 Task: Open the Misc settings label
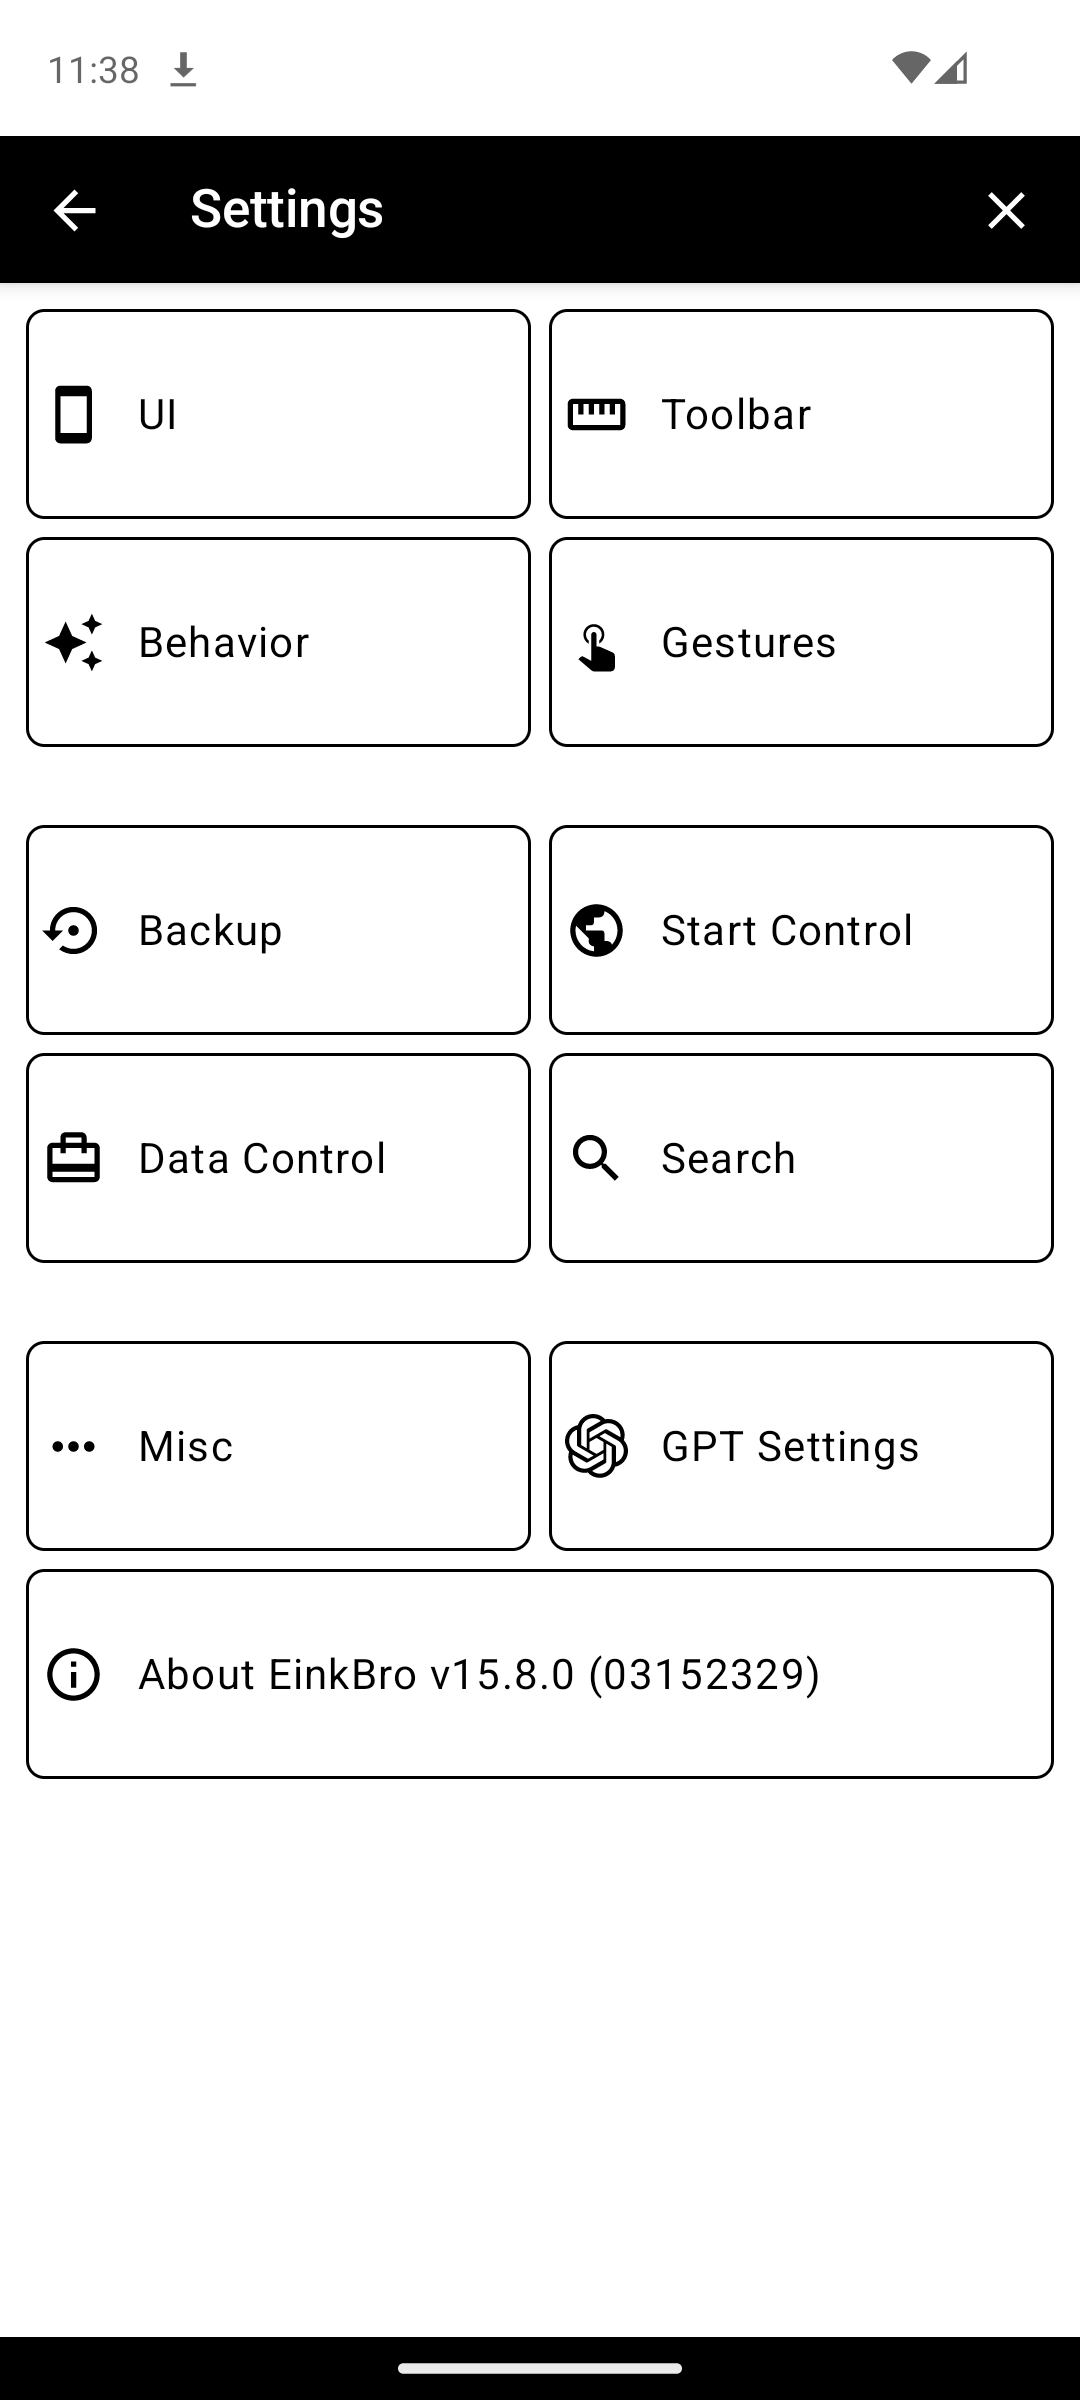[x=186, y=1446]
